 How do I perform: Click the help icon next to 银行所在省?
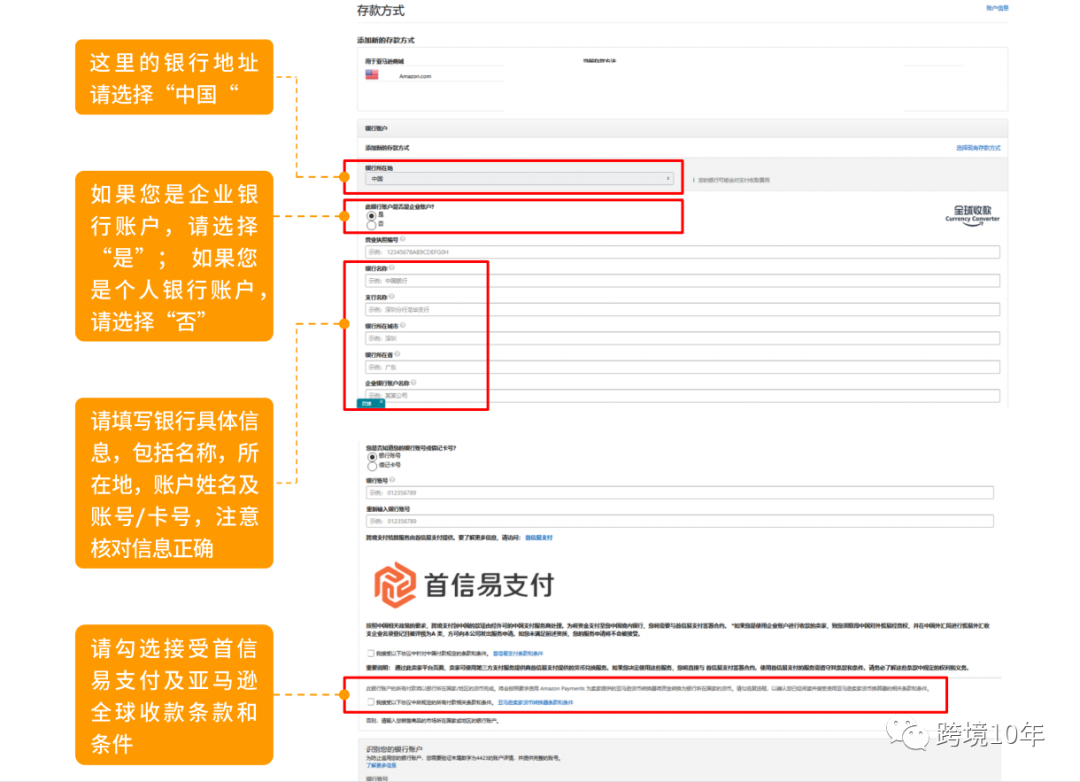(x=397, y=354)
